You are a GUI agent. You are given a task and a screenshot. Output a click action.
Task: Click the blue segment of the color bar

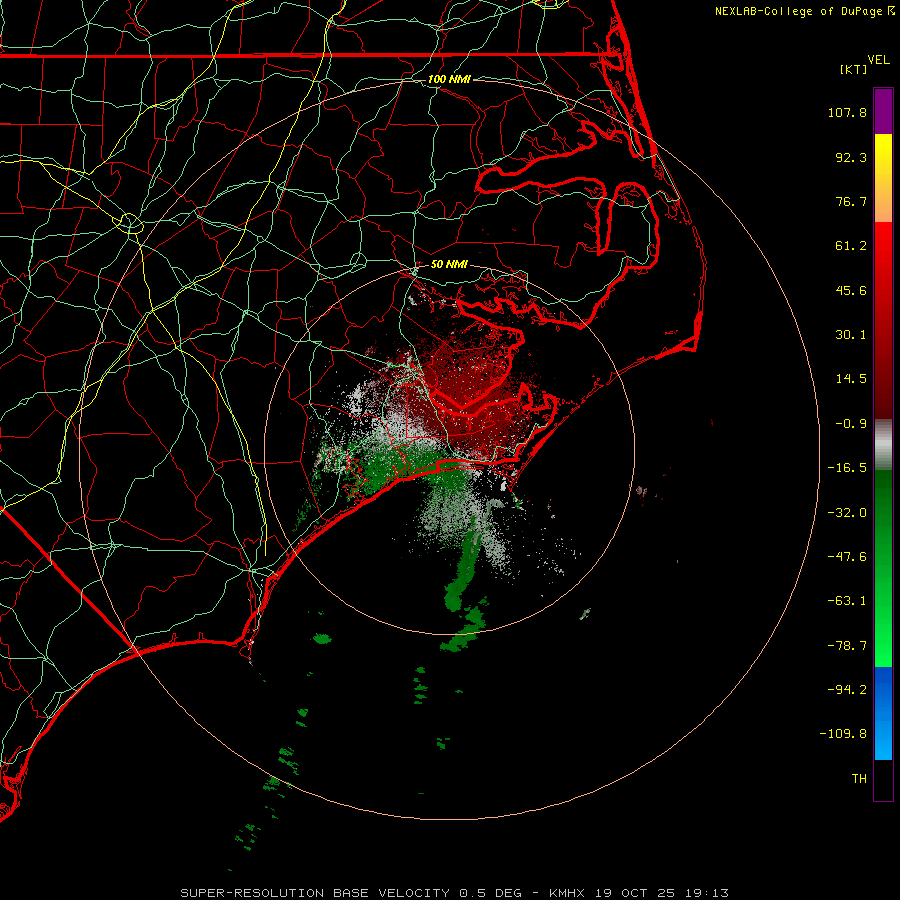click(883, 713)
